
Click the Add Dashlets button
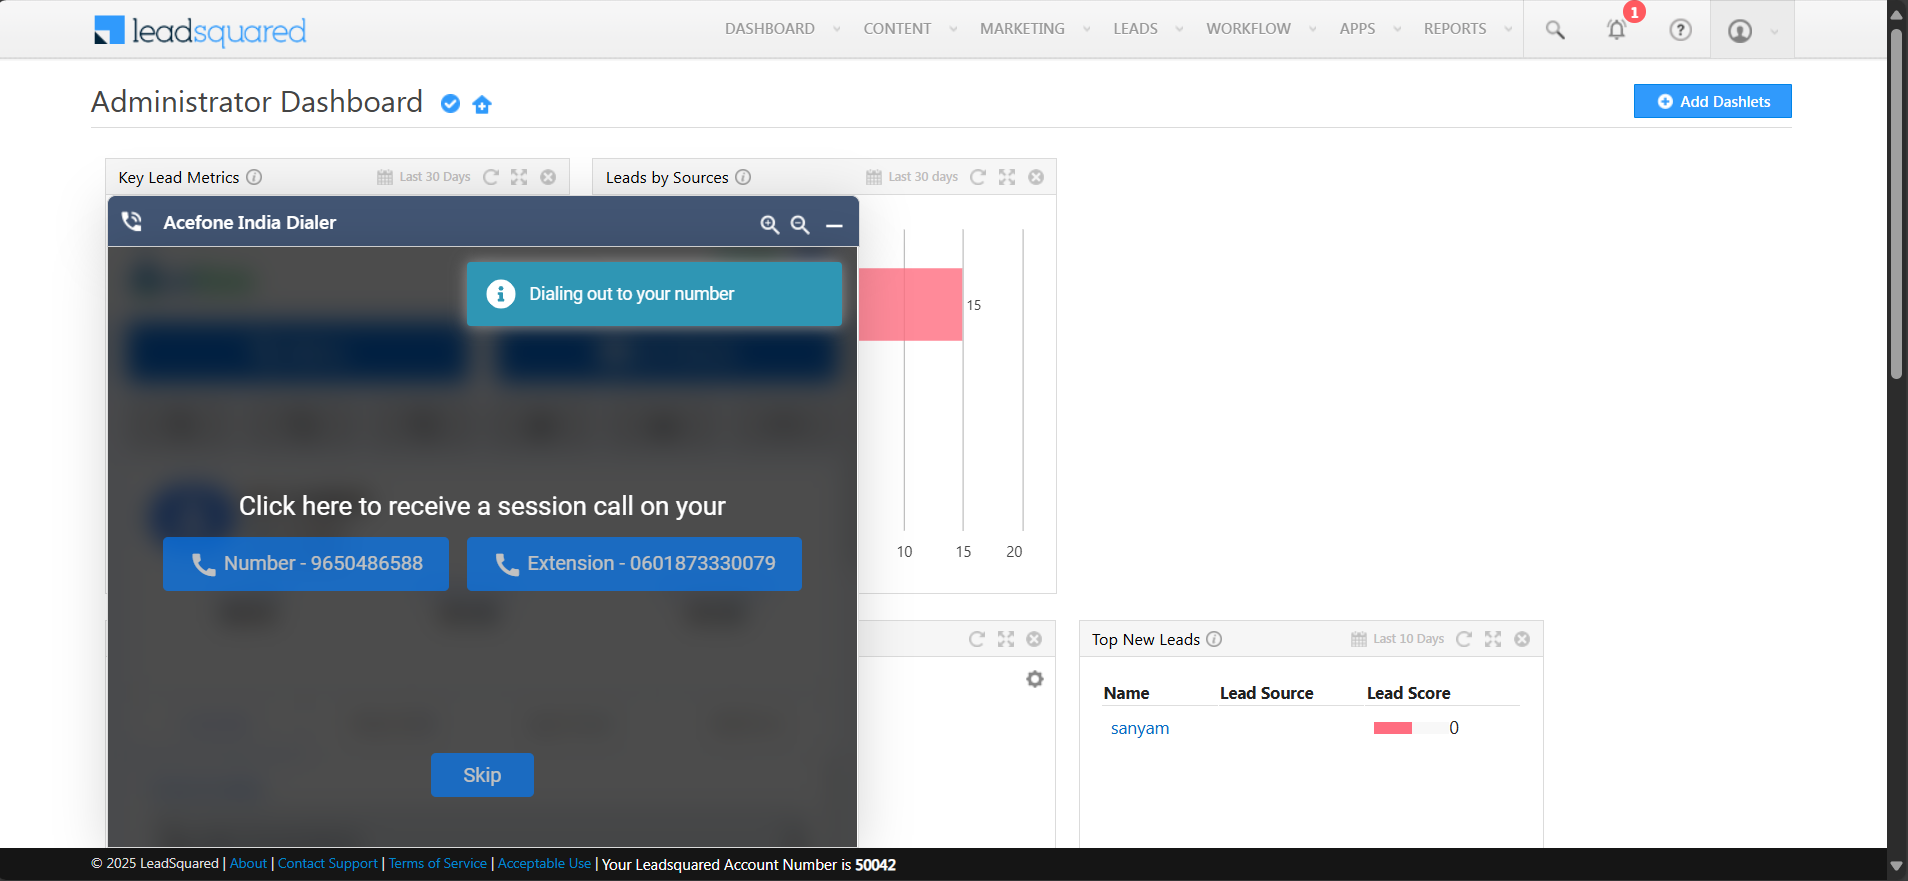click(1712, 101)
